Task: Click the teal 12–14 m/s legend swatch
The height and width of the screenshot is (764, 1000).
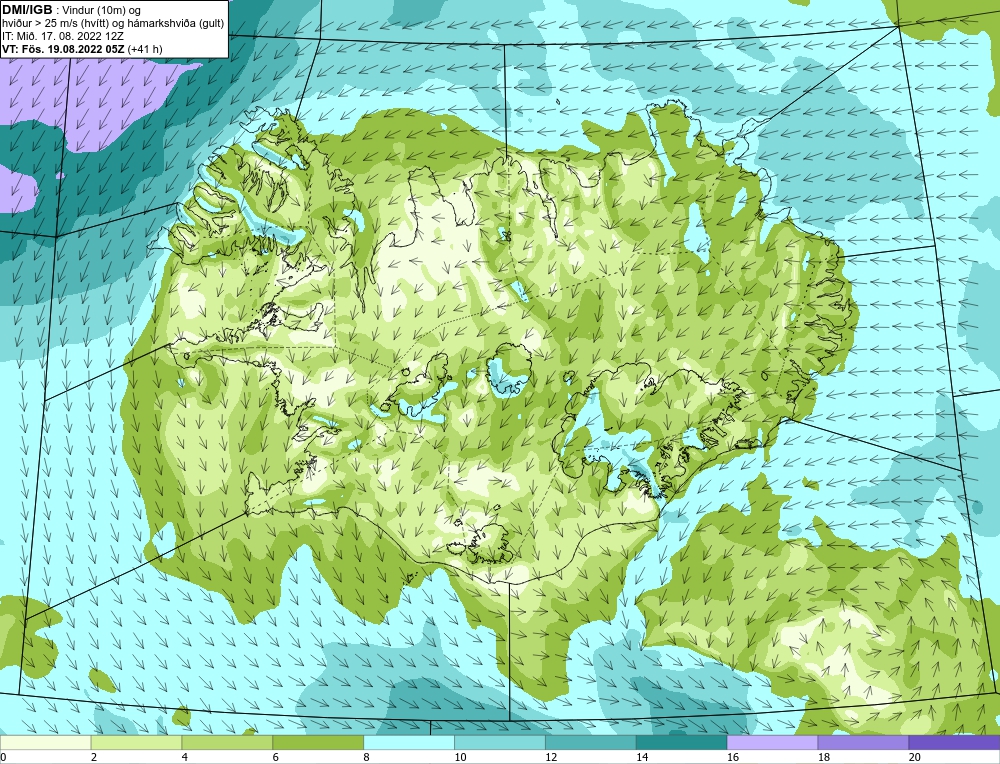Action: point(591,743)
